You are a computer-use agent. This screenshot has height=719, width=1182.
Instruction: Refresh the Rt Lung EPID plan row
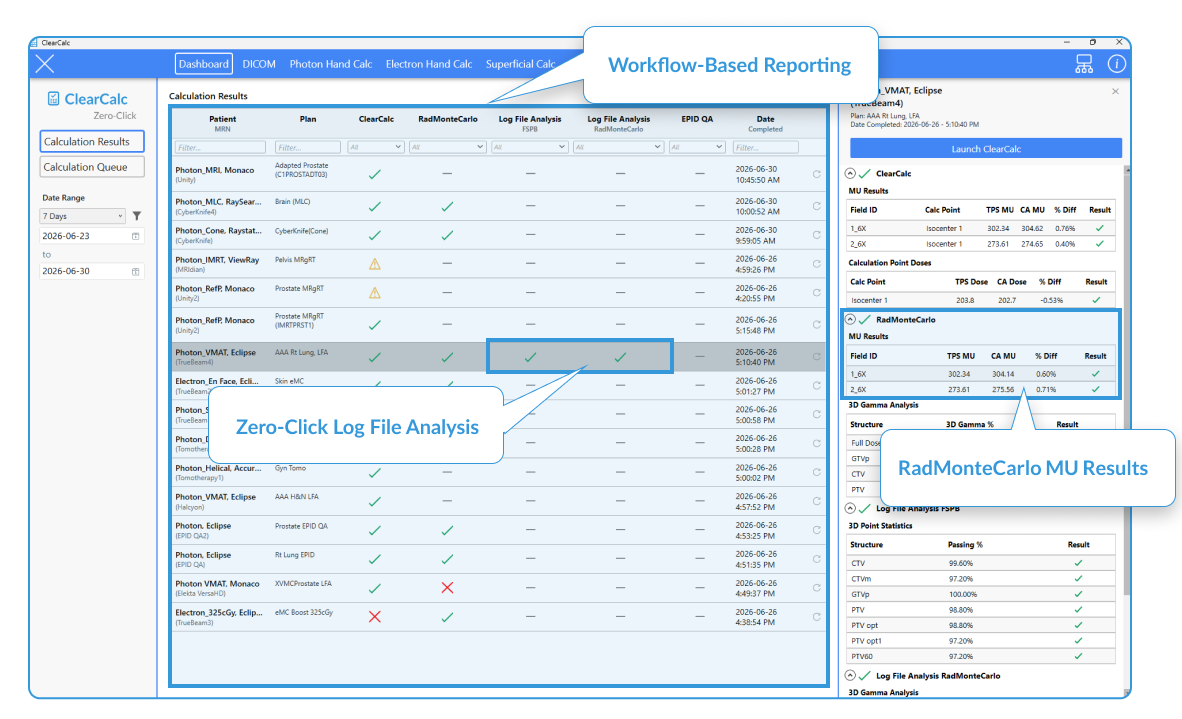[x=816, y=559]
